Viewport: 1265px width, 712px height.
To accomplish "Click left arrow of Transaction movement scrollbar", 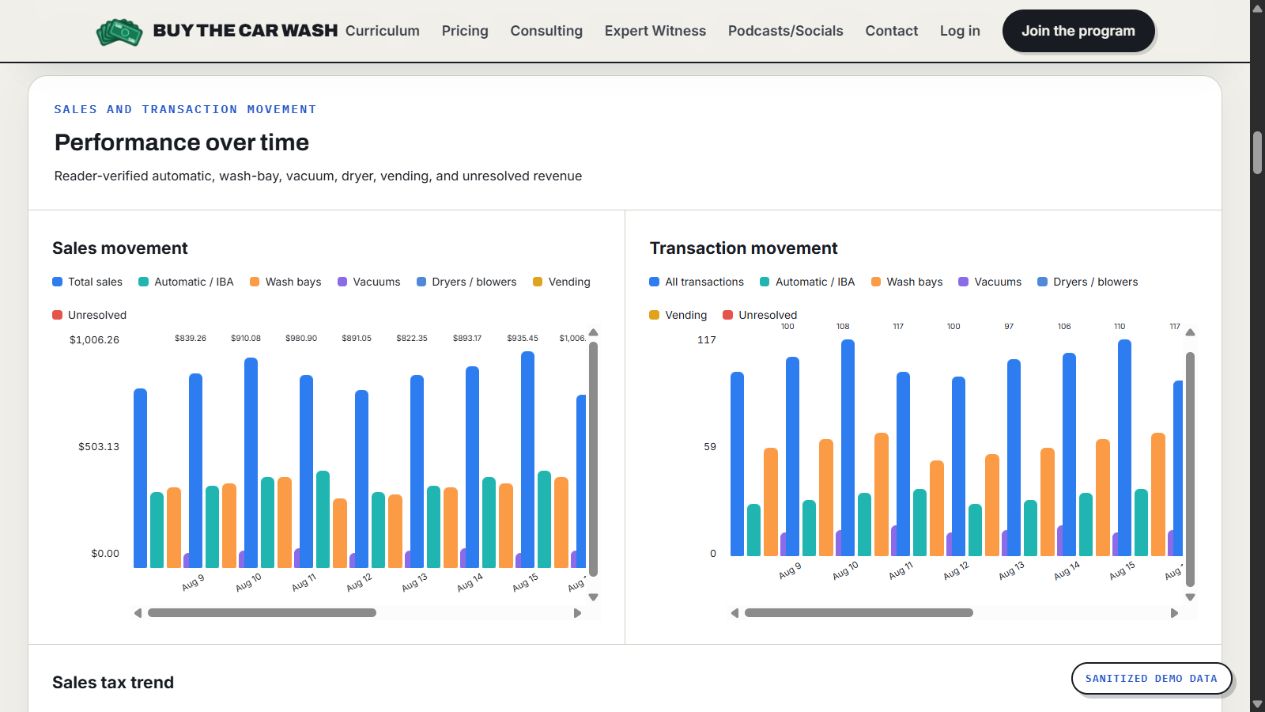I will click(735, 613).
